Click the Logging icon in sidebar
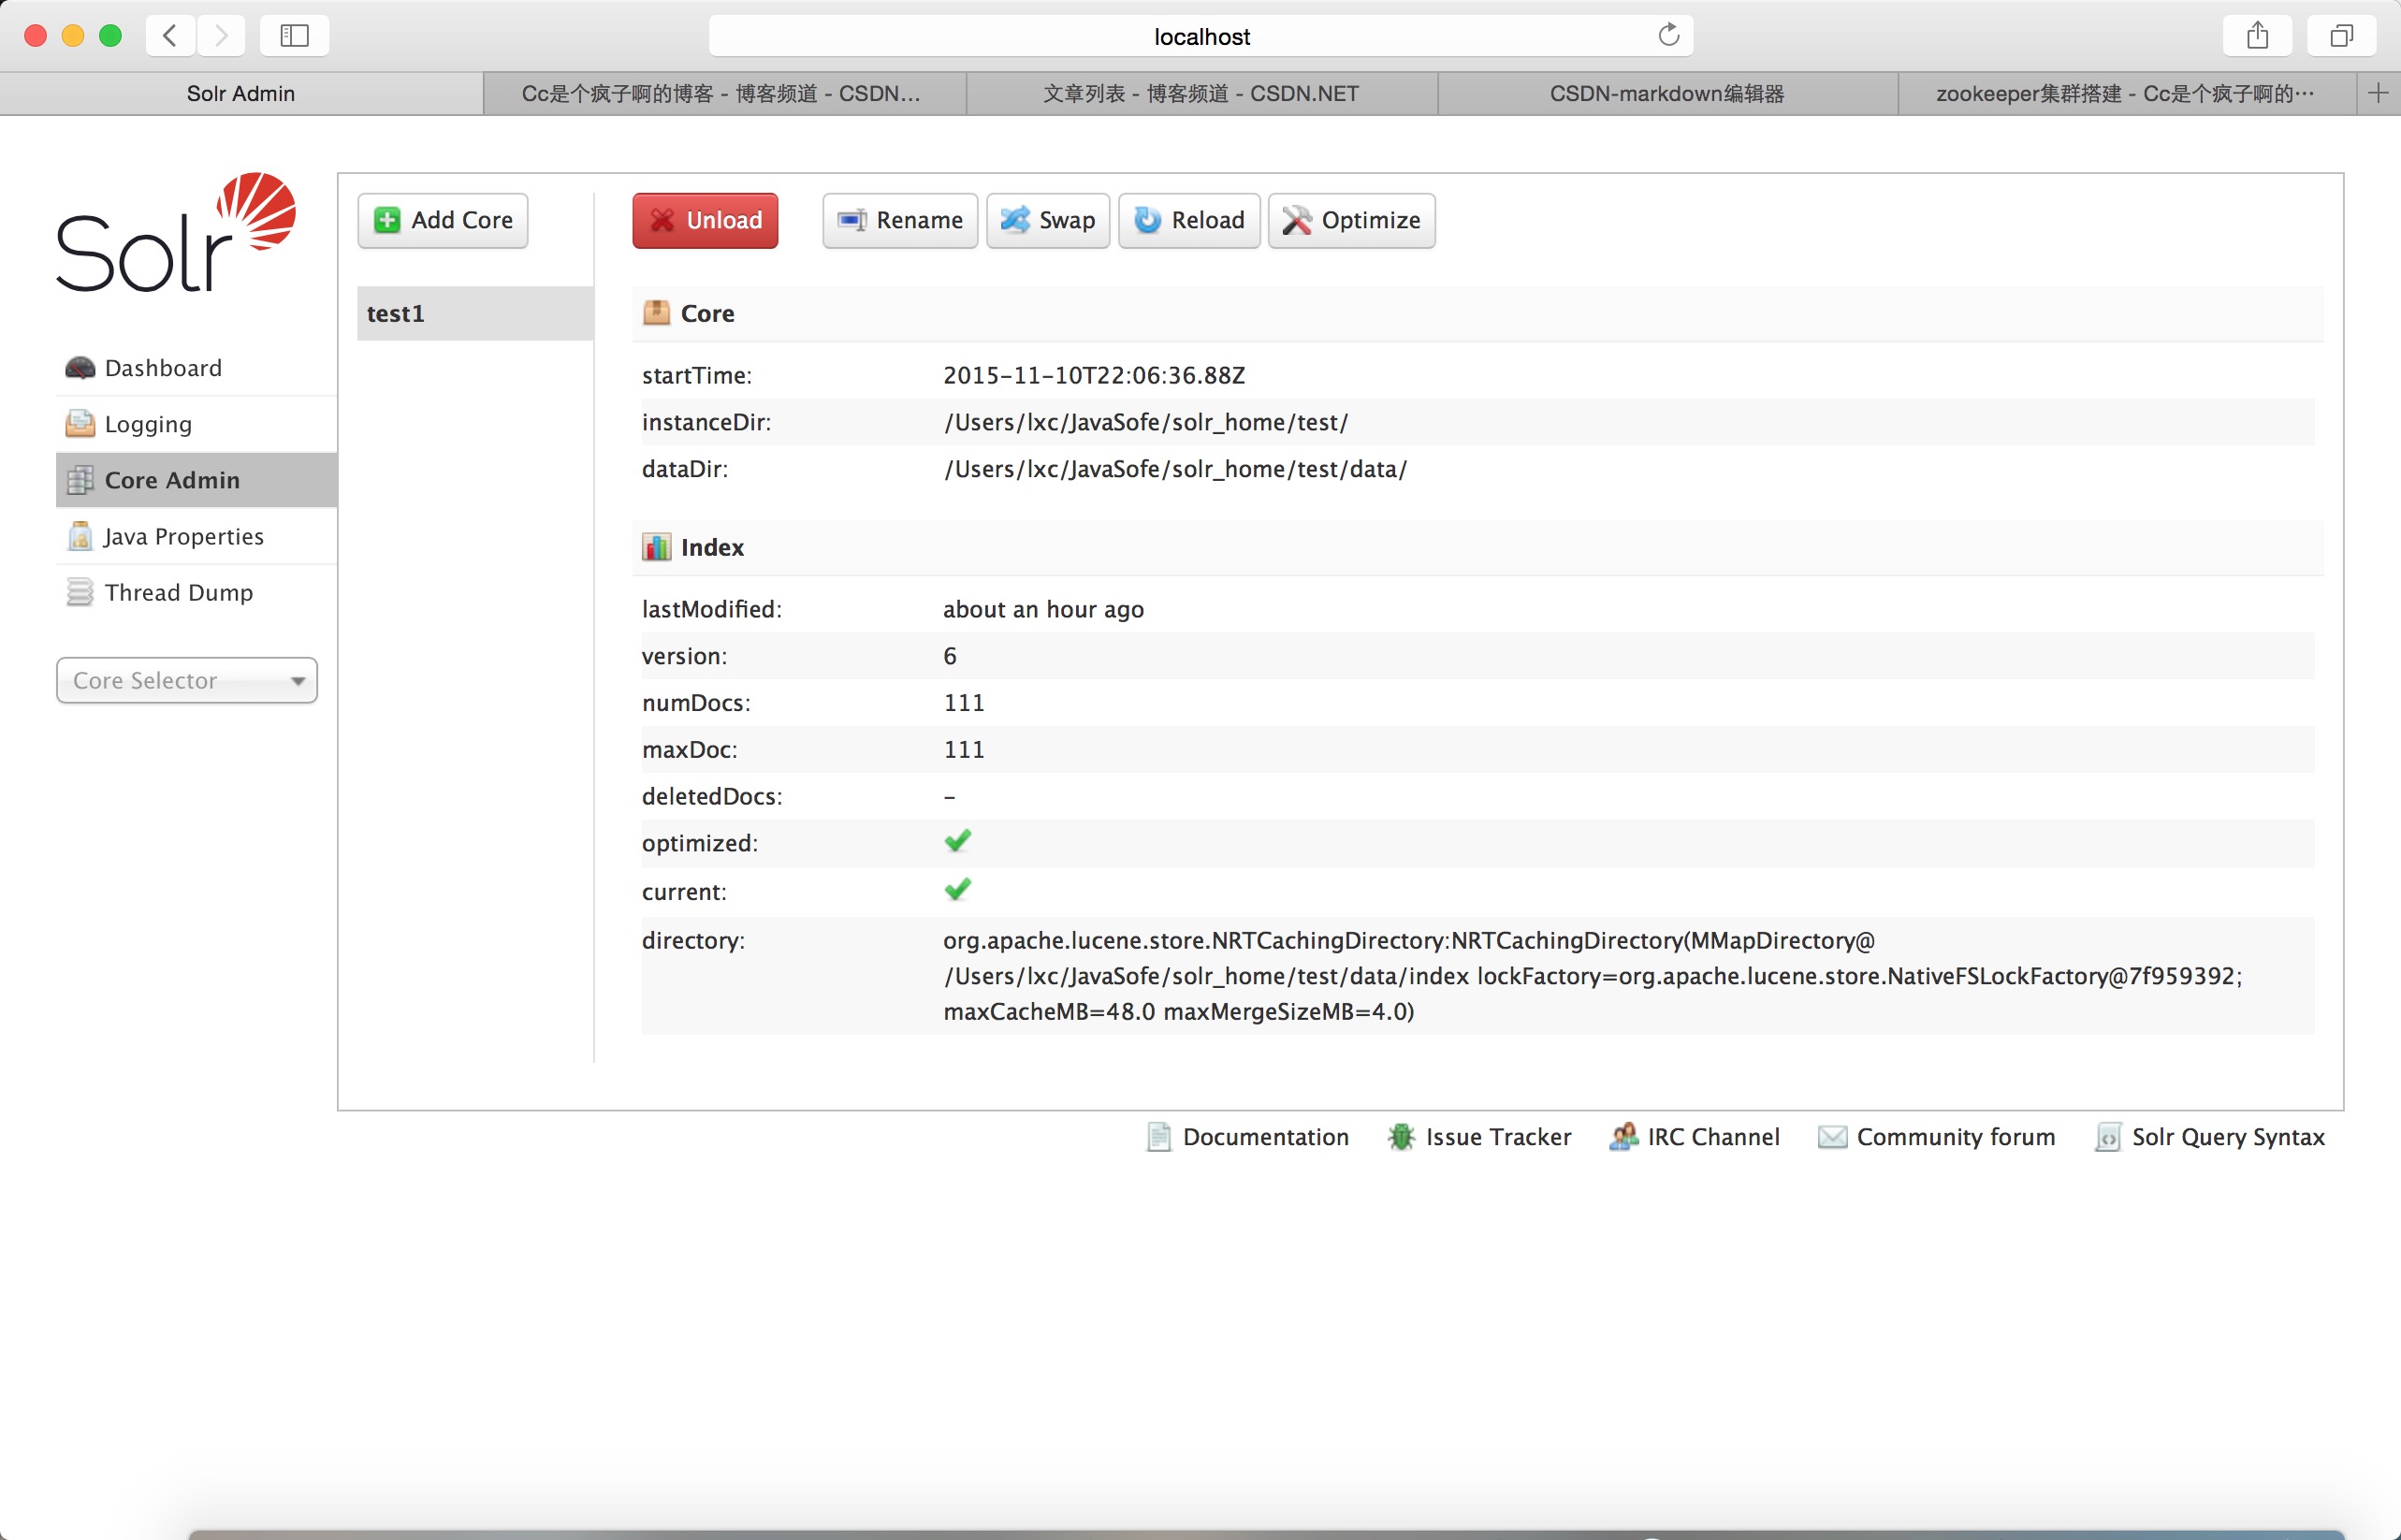The image size is (2401, 1540). [x=80, y=424]
